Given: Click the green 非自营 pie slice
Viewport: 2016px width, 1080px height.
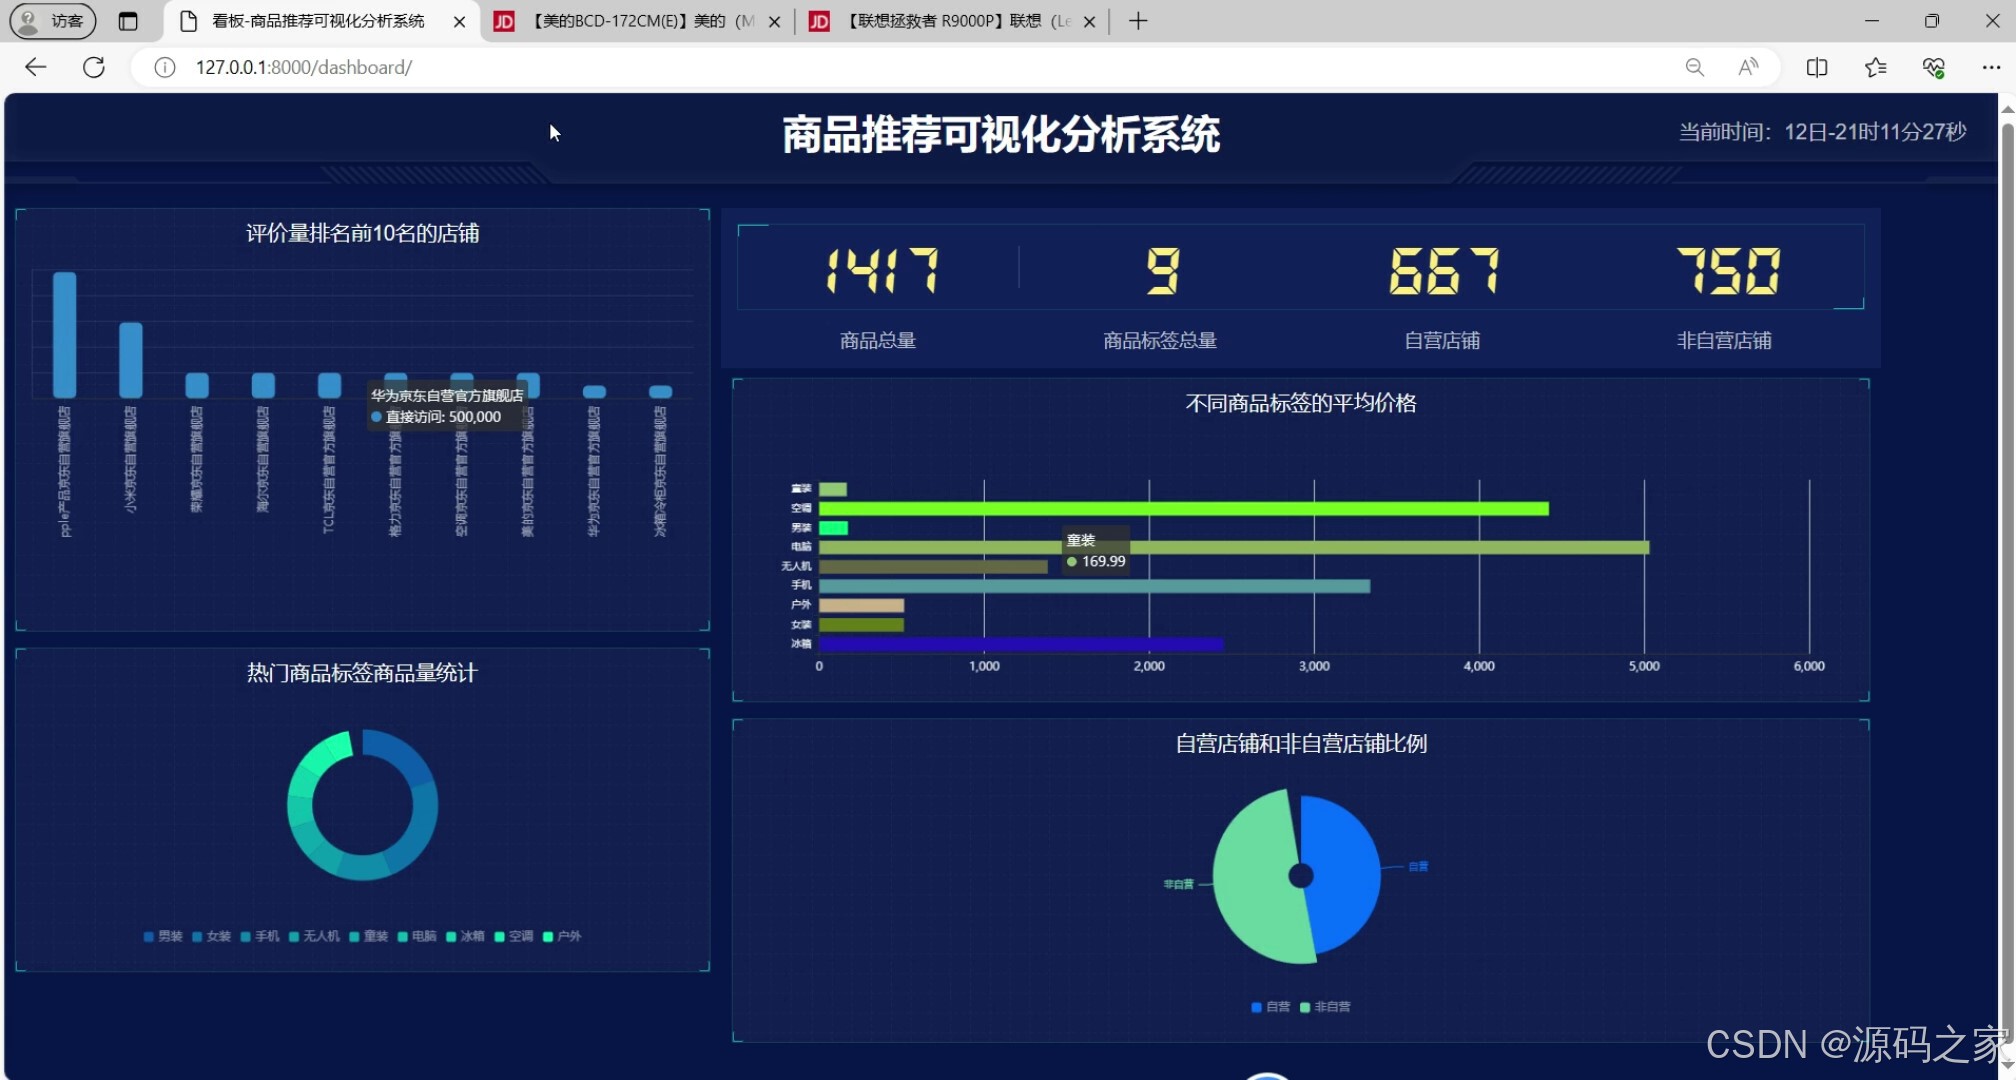Looking at the screenshot, I should [x=1255, y=880].
